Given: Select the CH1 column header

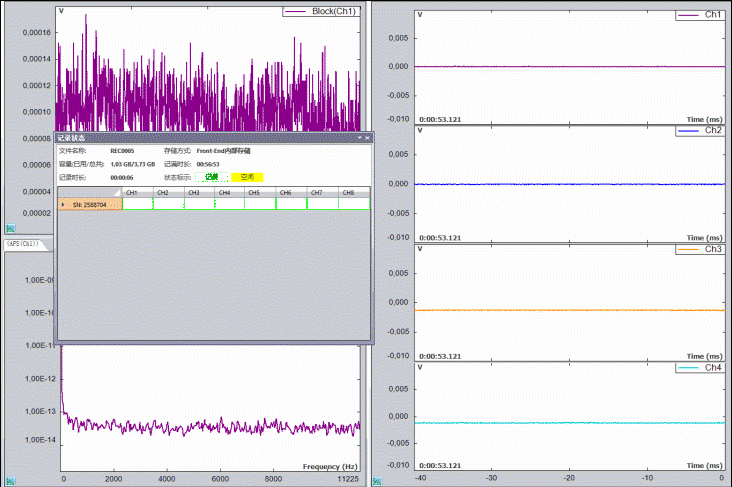Looking at the screenshot, I should click(131, 192).
